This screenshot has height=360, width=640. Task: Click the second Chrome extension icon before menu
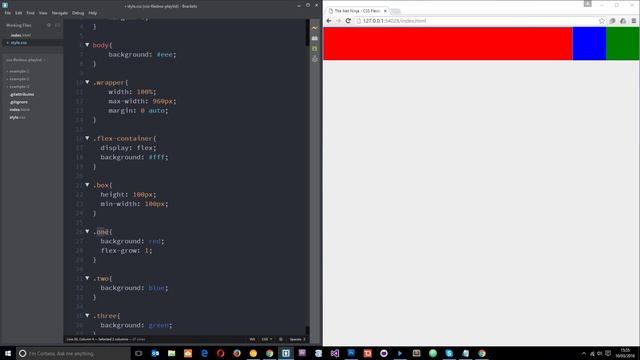[623, 21]
